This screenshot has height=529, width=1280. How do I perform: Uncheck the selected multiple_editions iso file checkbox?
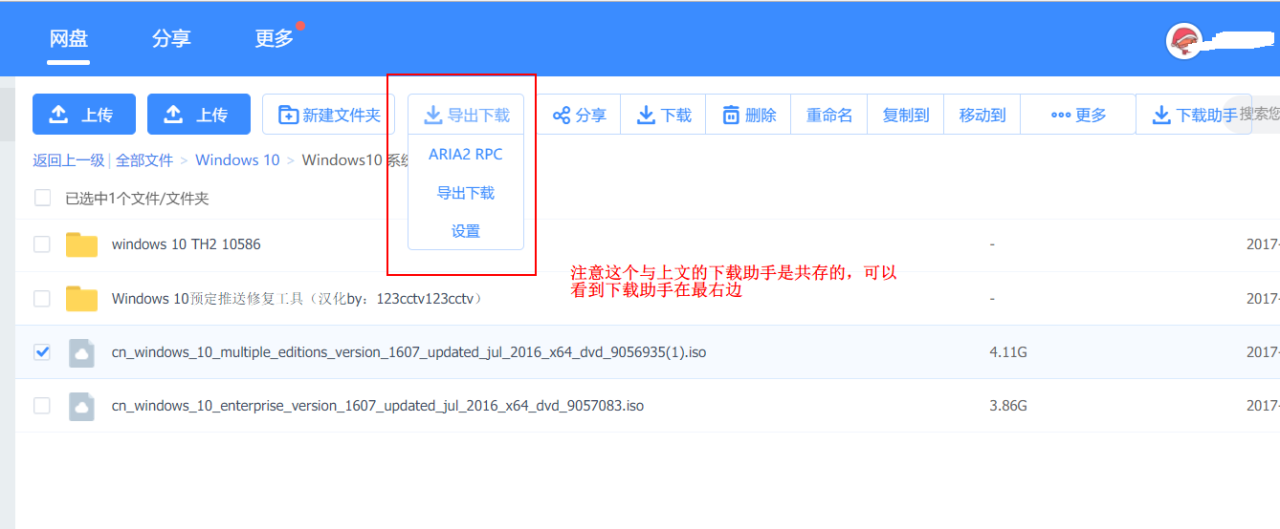[x=42, y=352]
